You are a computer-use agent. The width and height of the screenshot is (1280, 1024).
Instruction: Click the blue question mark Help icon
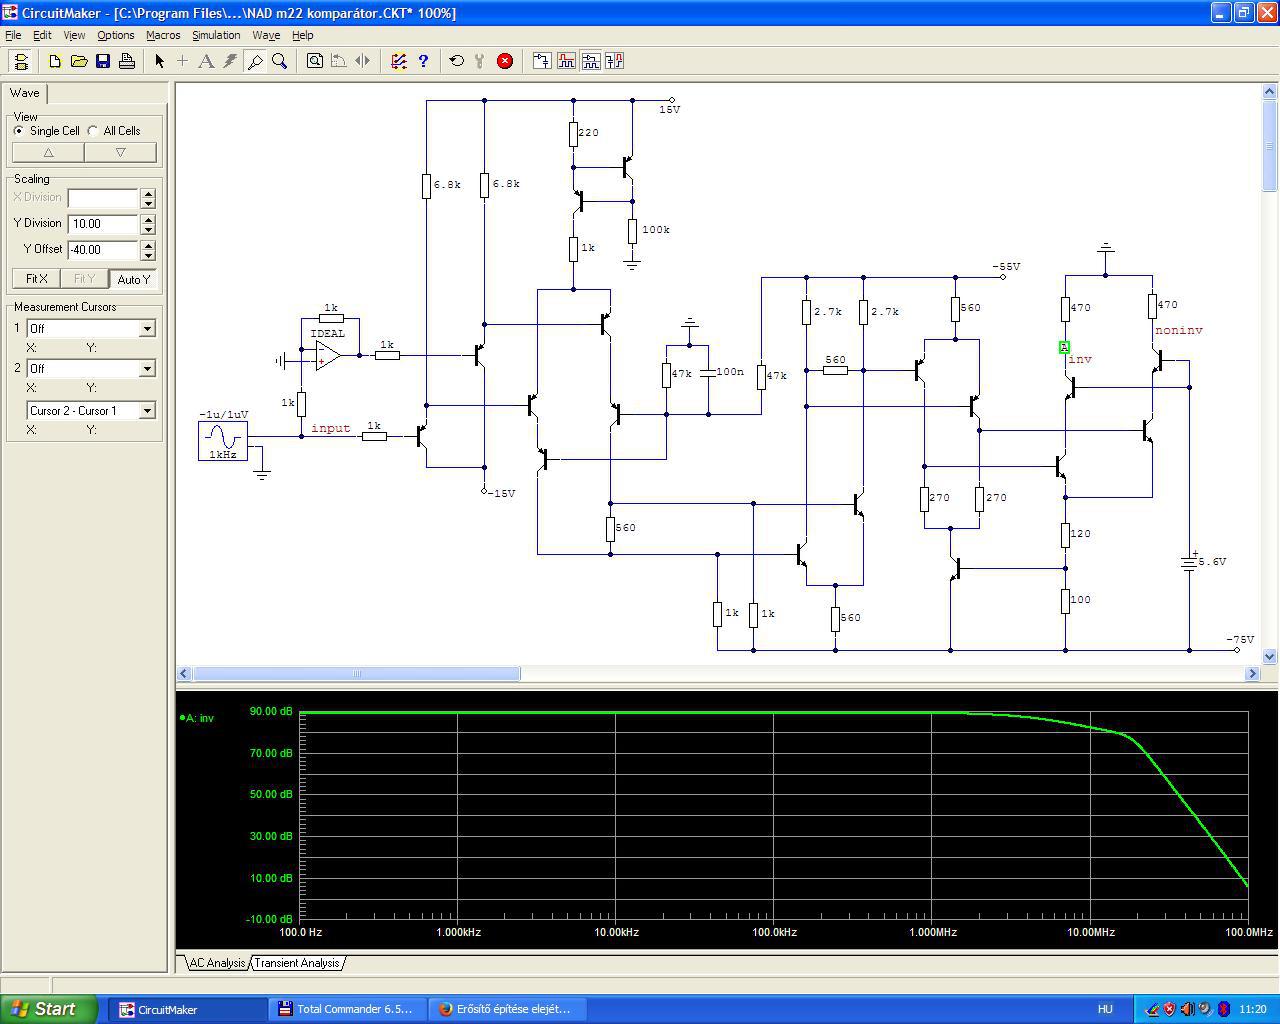coord(423,61)
